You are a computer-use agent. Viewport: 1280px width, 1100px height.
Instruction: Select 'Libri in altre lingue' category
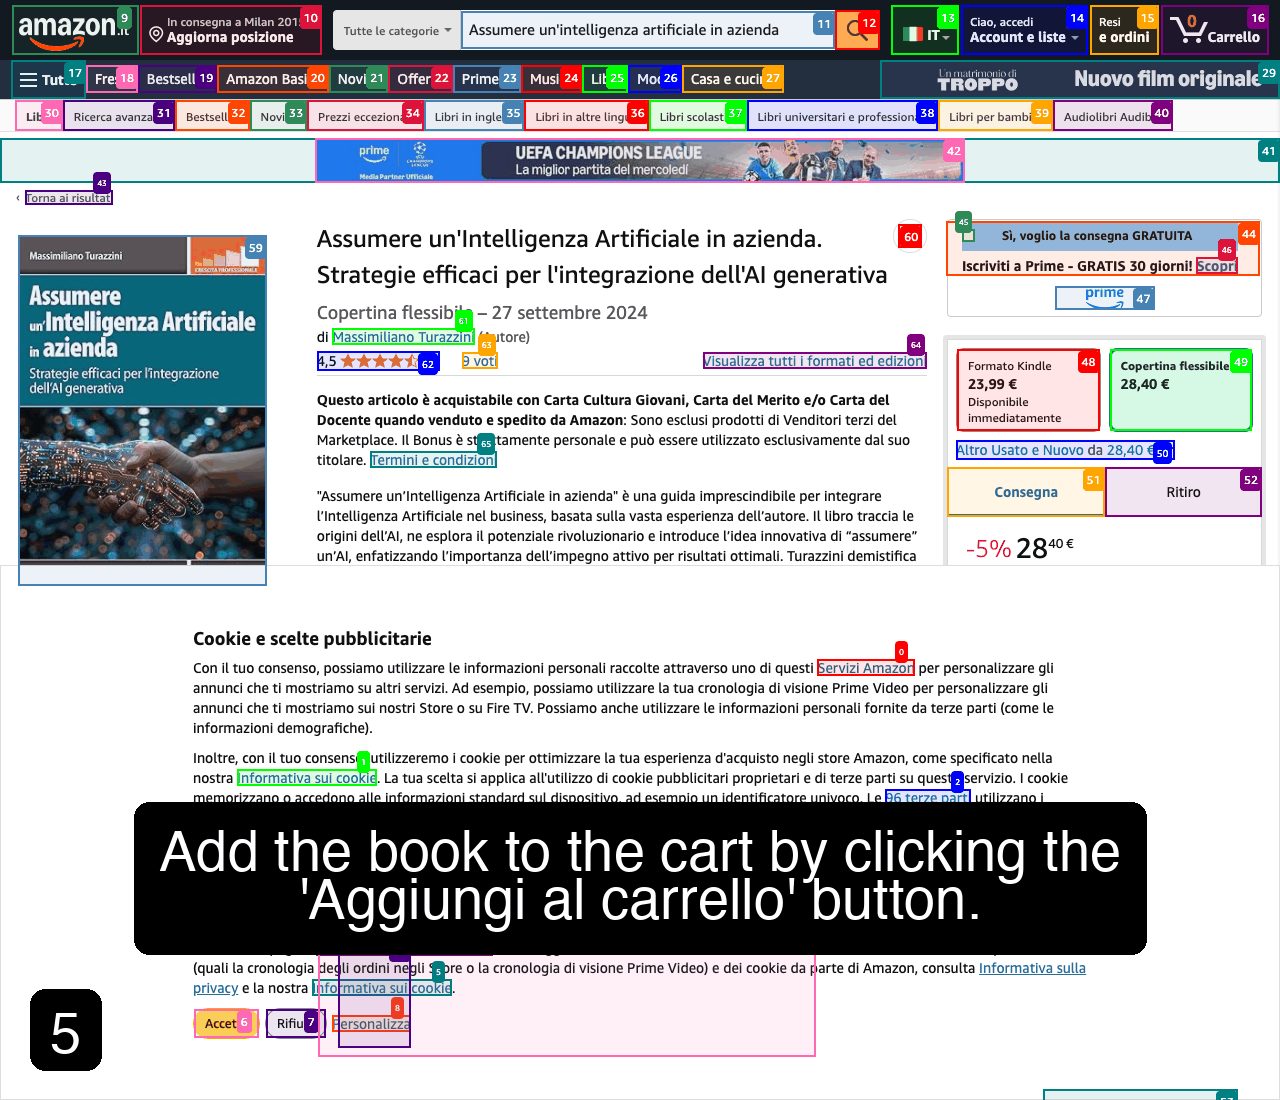click(587, 116)
